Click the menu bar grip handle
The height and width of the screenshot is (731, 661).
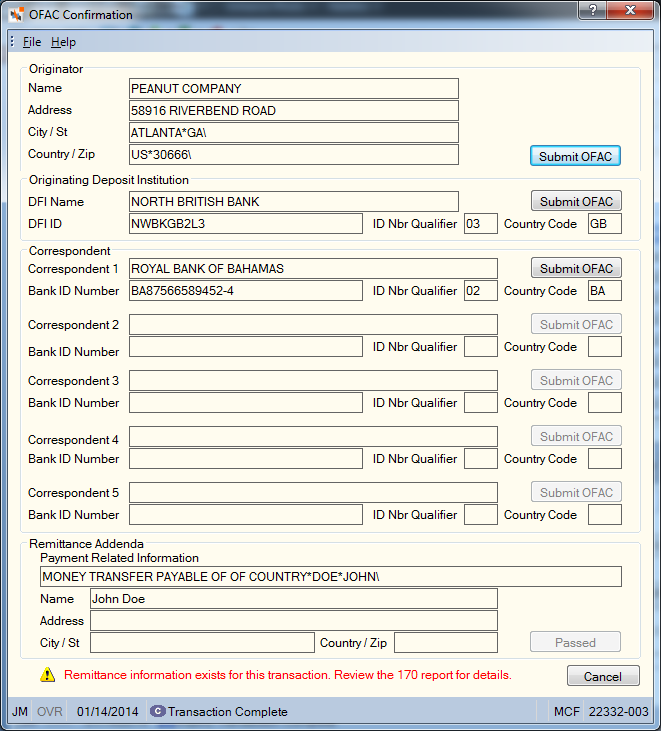[x=12, y=41]
